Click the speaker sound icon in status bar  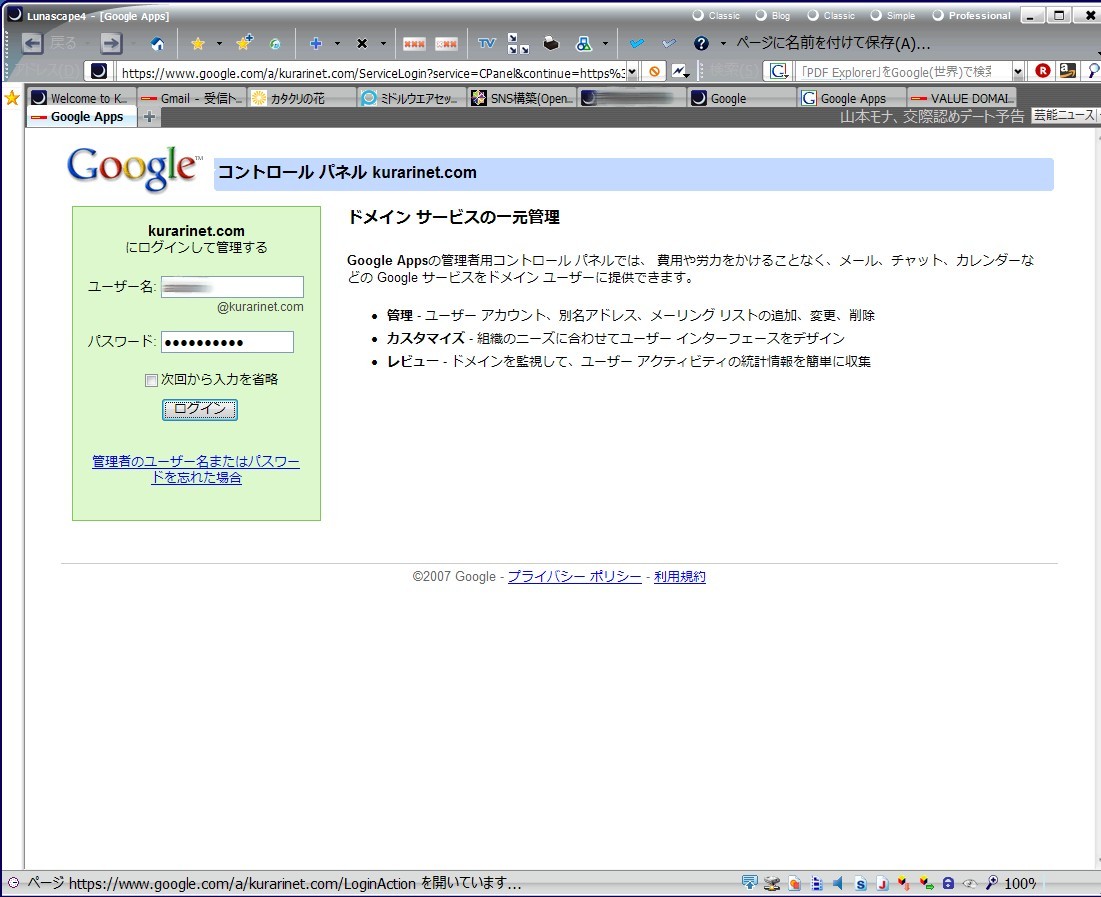coord(838,883)
